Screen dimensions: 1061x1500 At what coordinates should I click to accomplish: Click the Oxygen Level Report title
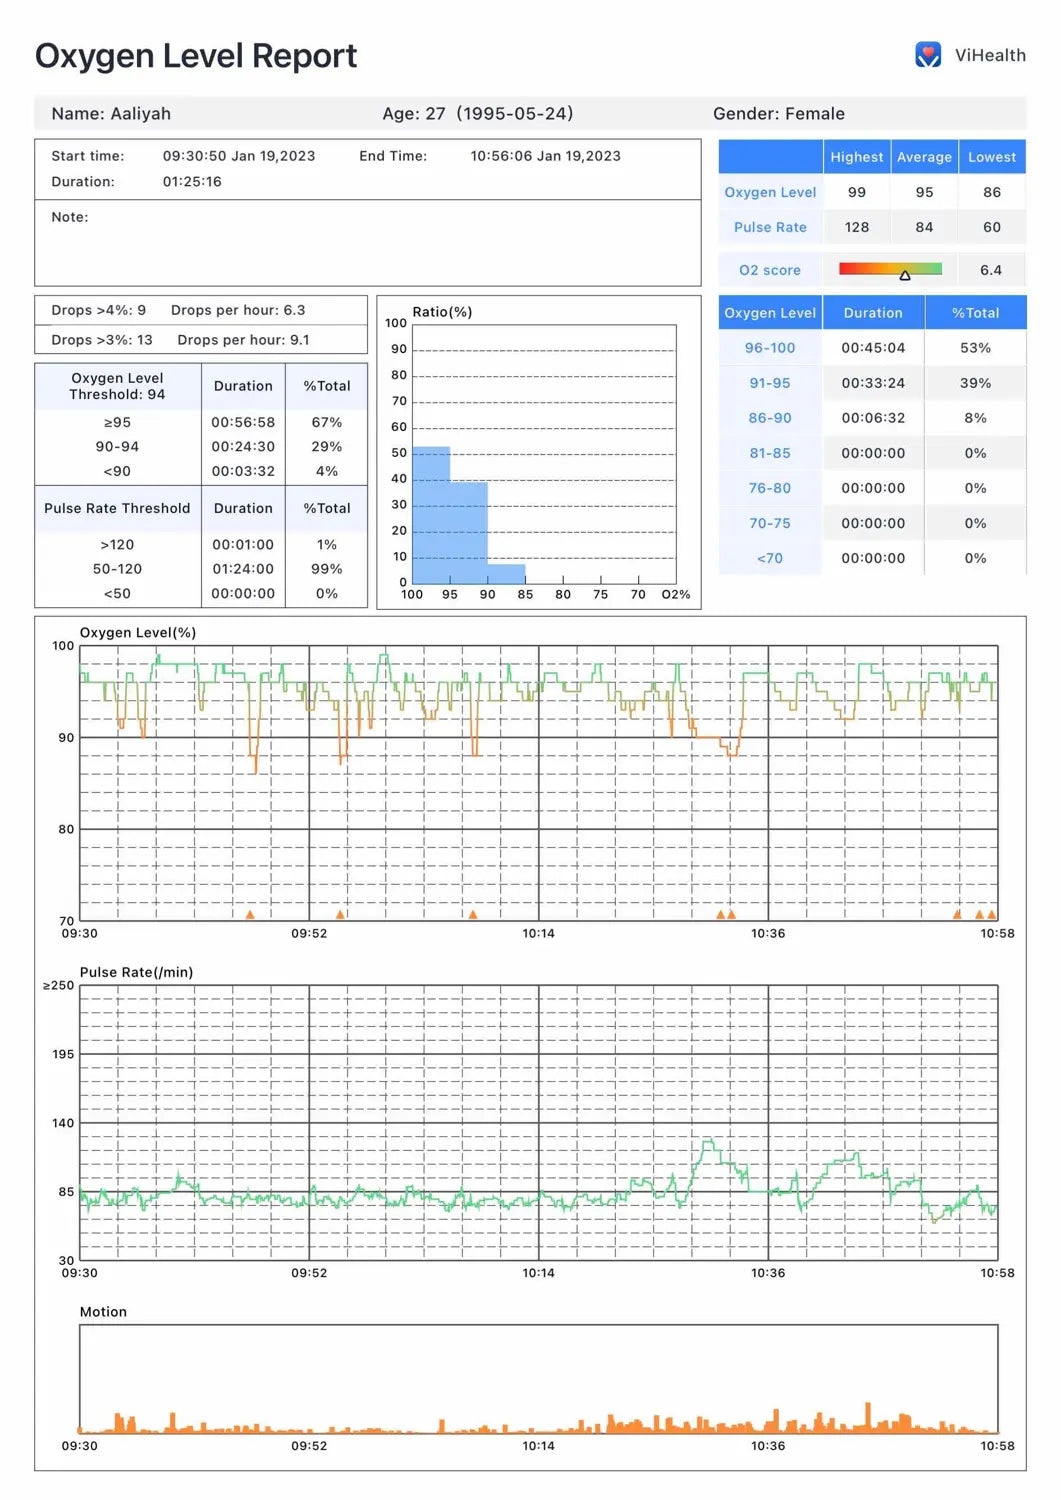[x=196, y=56]
